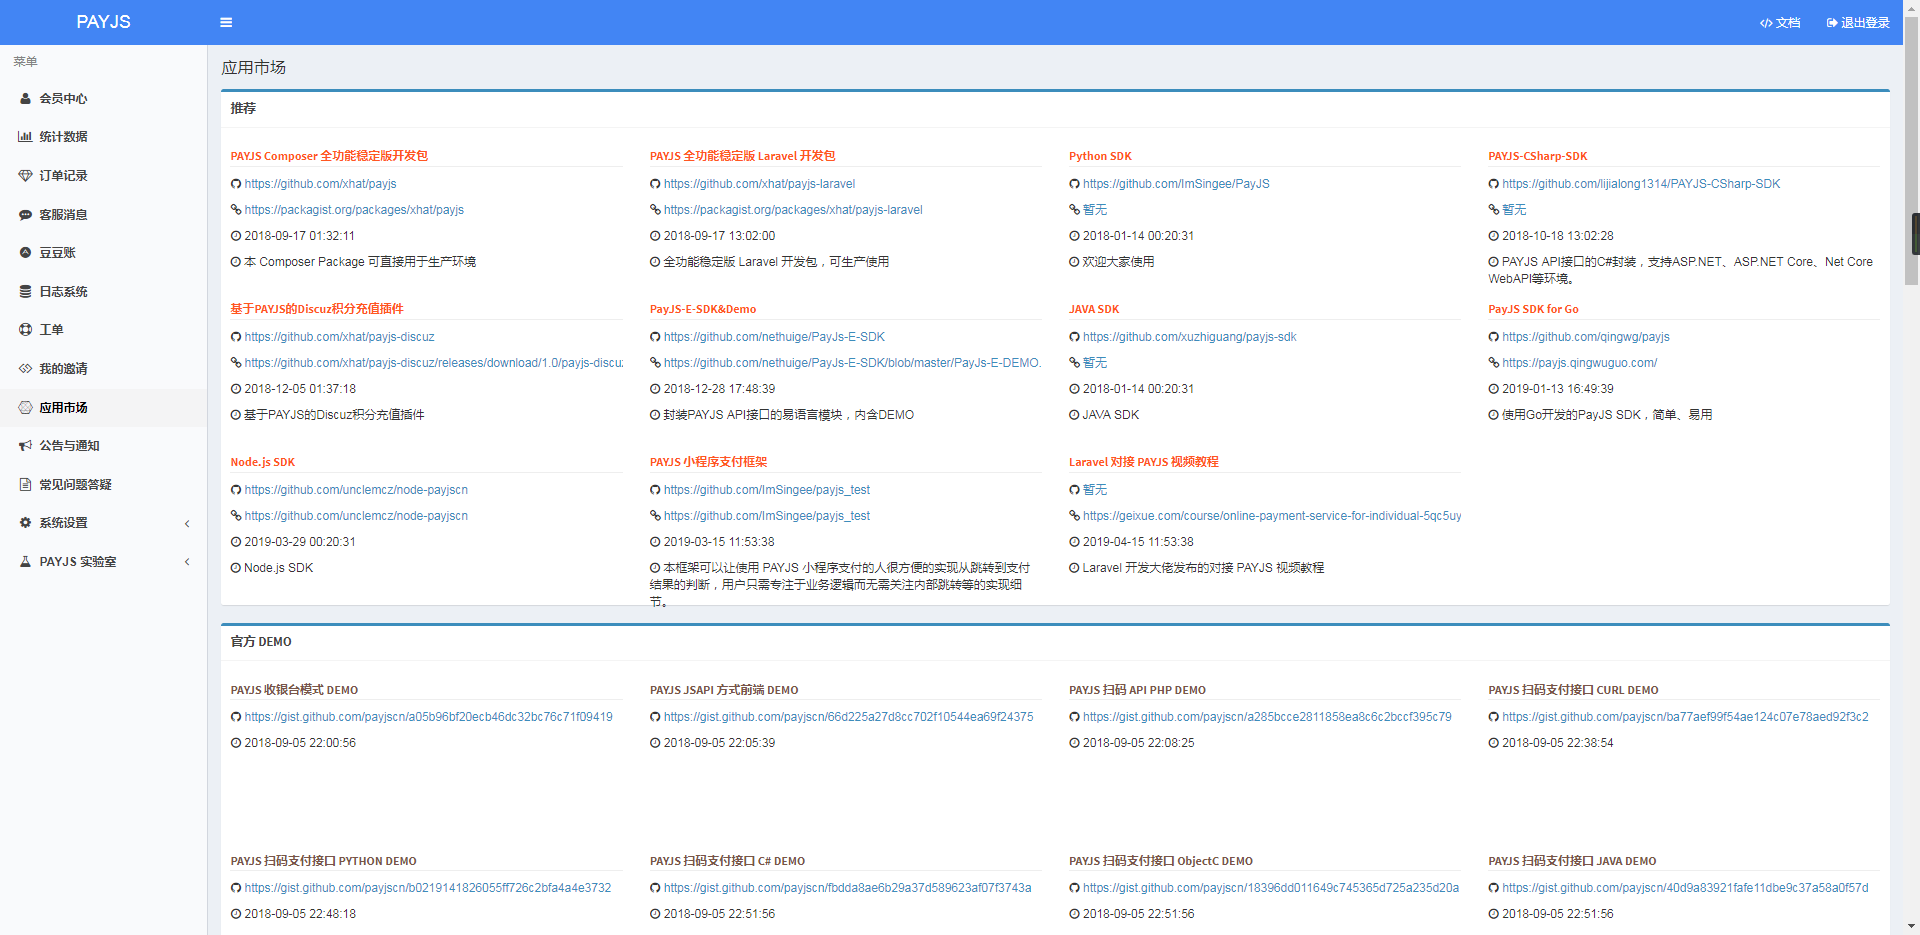Click the 会员中心 user icon
The height and width of the screenshot is (935, 1920).
(x=26, y=99)
